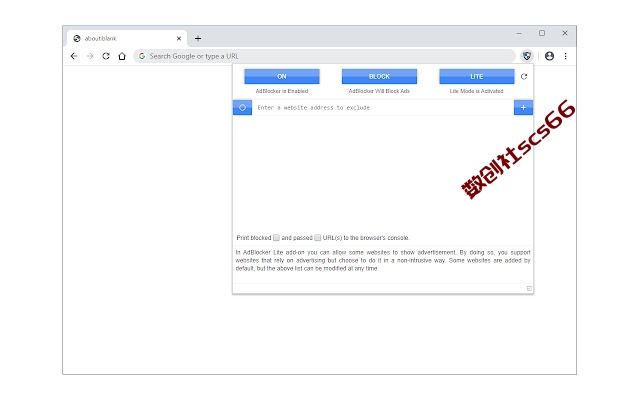Viewport: 640px width, 400px height.
Task: Maximize the browser window
Action: click(x=542, y=33)
